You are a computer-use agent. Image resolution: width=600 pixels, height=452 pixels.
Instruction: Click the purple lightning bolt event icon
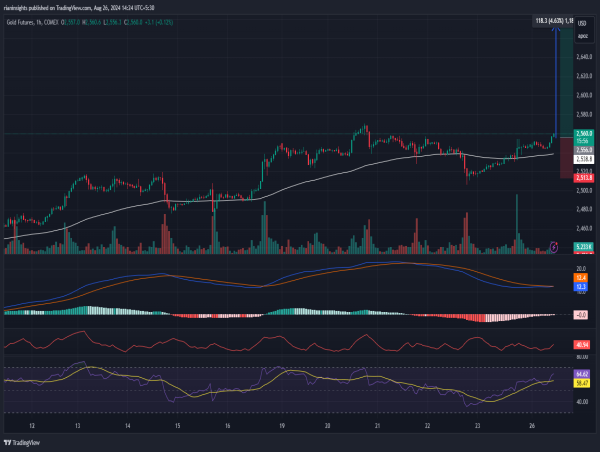[554, 247]
